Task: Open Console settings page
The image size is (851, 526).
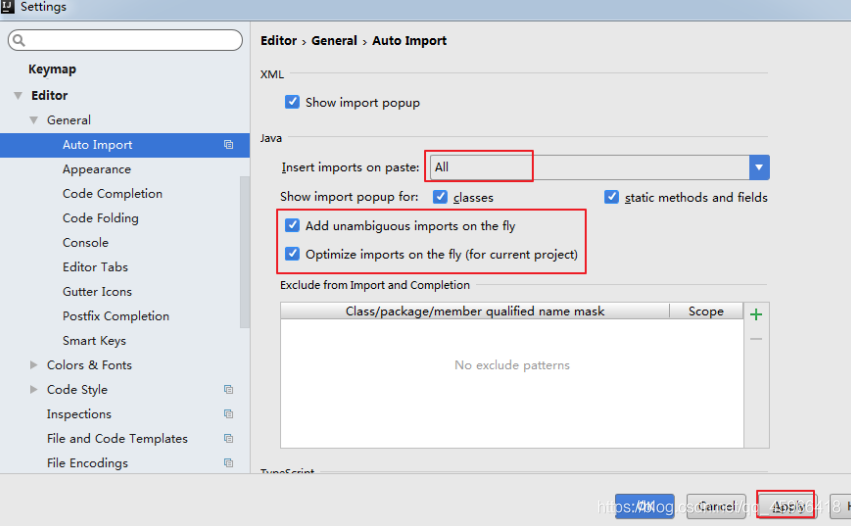Action: click(x=85, y=243)
